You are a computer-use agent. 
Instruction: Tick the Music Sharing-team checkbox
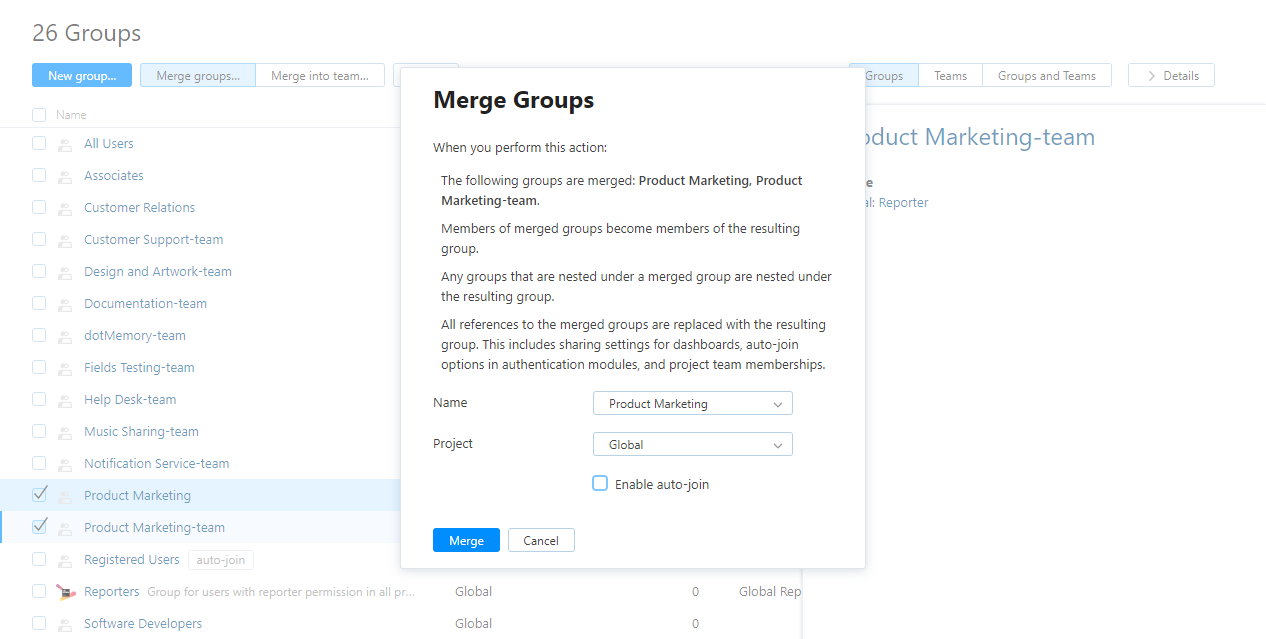[39, 431]
